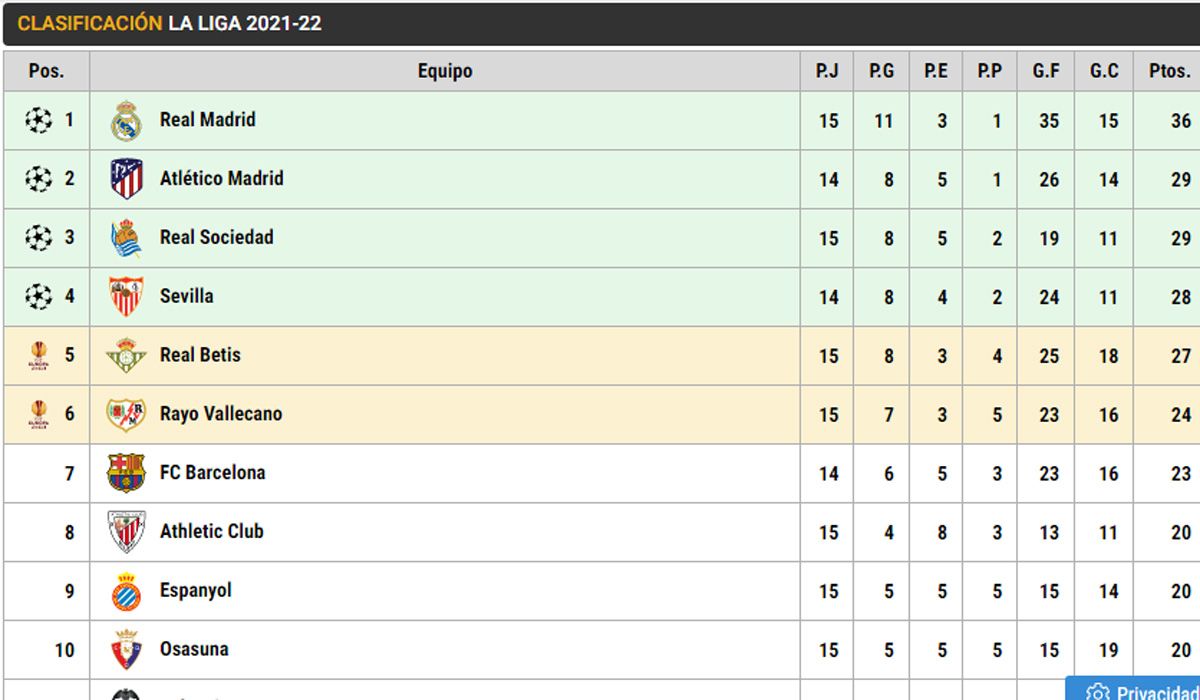
Task: Click the Atlético Madrid crest icon
Action: click(126, 179)
